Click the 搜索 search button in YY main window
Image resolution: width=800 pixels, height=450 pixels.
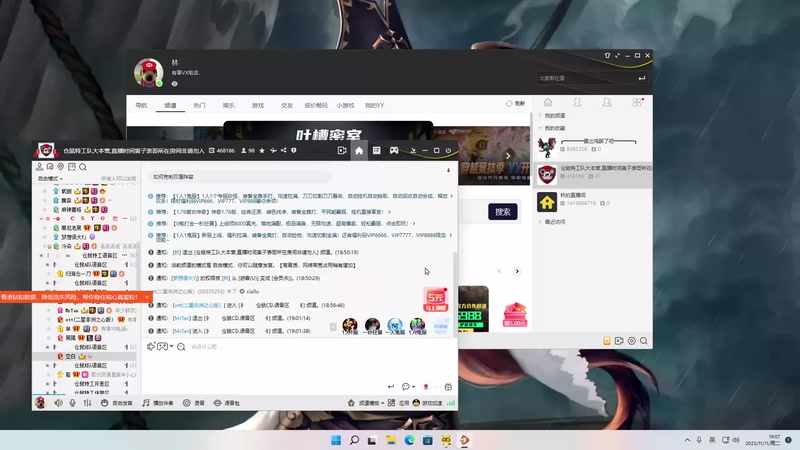pyautogui.click(x=503, y=212)
